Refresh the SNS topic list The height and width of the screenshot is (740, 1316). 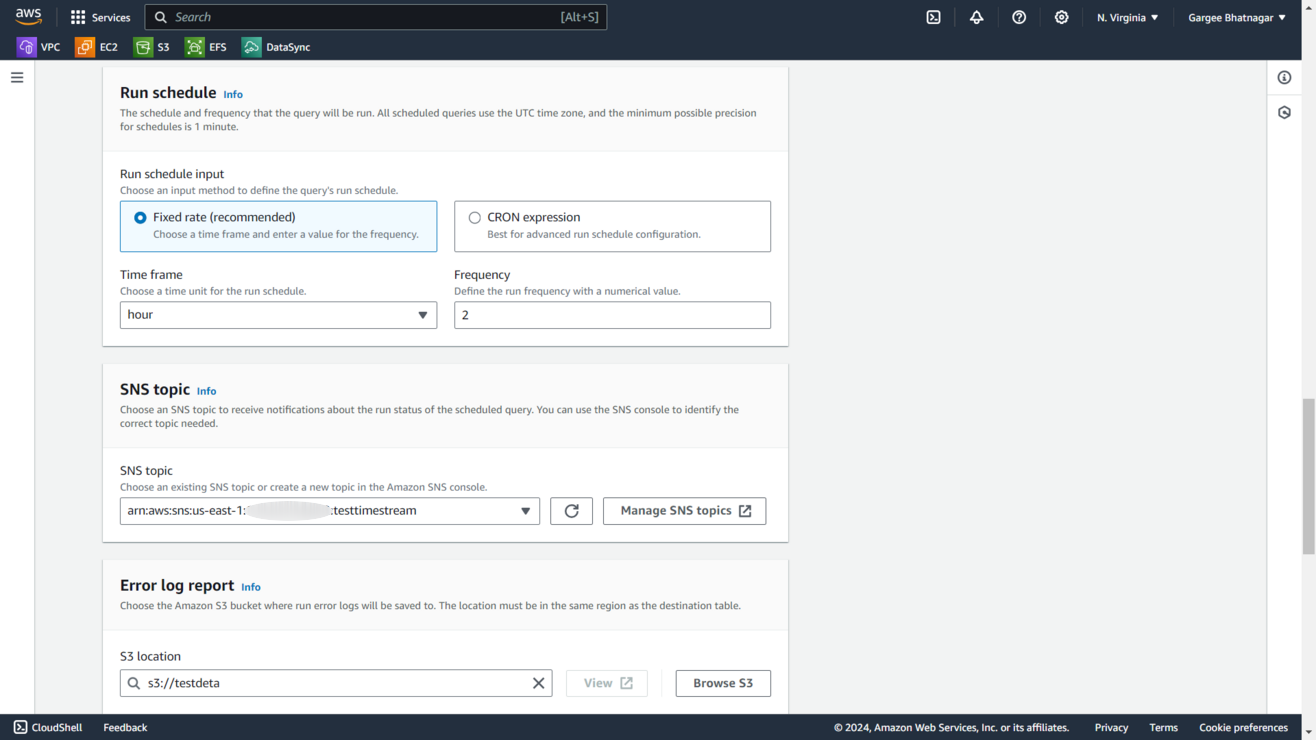point(571,511)
